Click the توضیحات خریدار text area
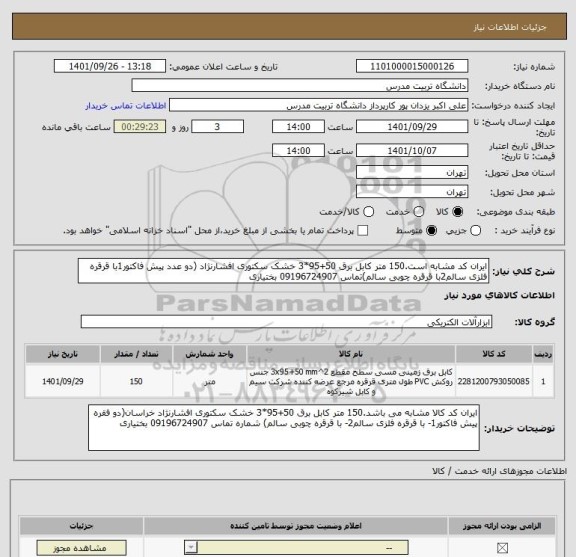 click(x=284, y=428)
